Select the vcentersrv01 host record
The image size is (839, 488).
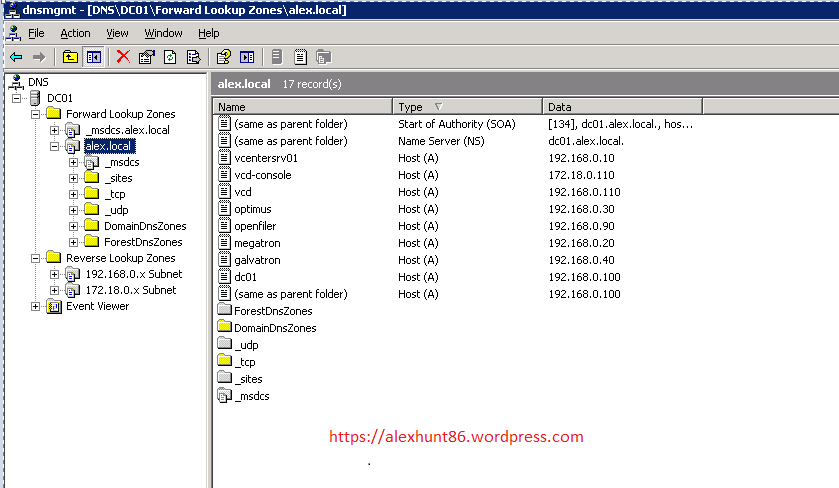pos(266,158)
